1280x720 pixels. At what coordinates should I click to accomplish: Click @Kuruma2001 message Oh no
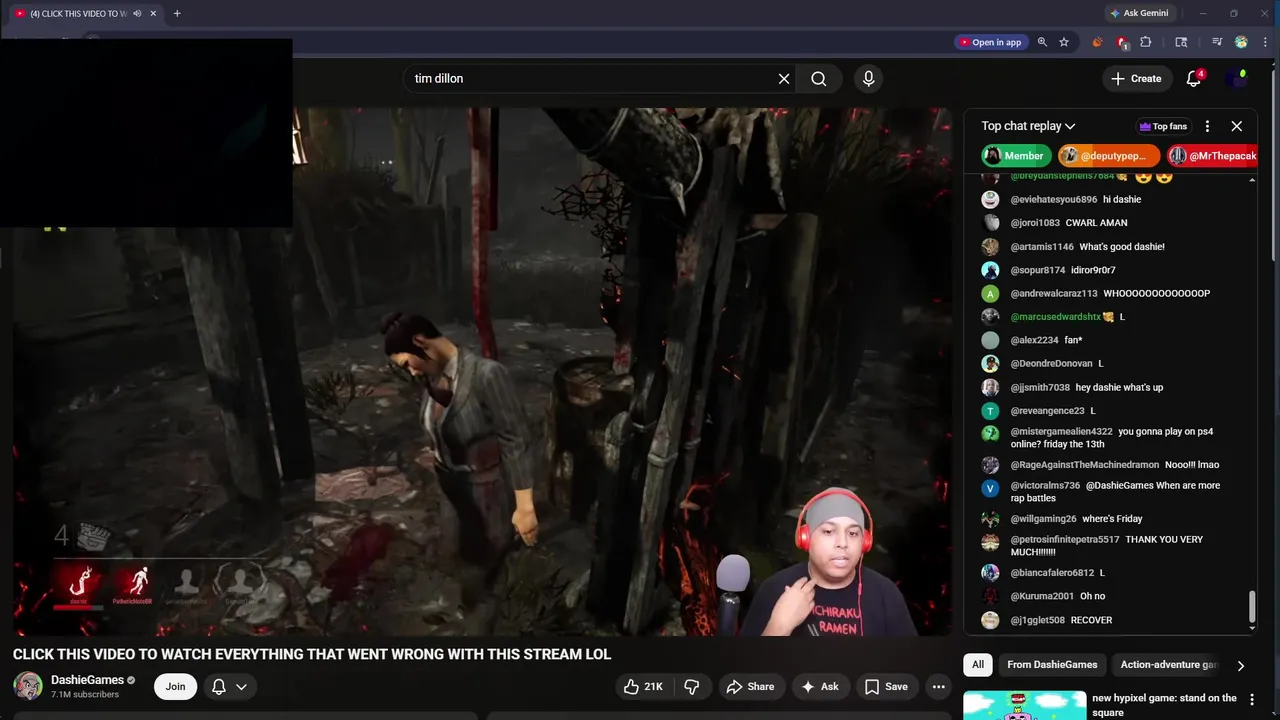point(1092,597)
